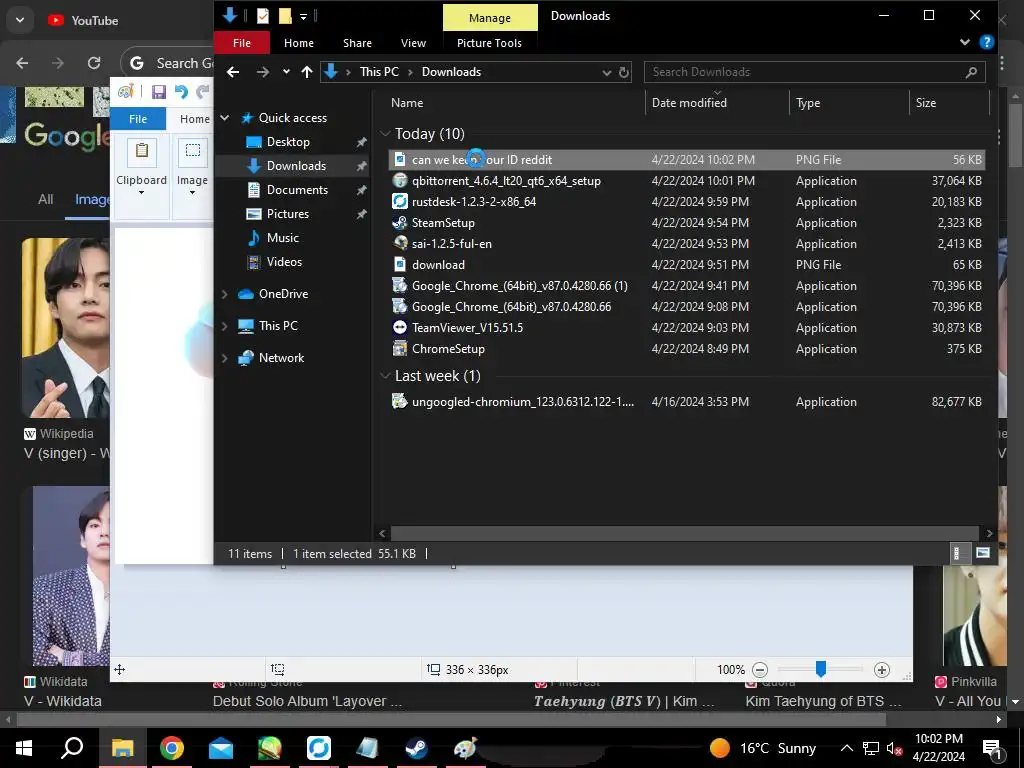Click the Back arrow in File Explorer
The width and height of the screenshot is (1024, 768).
coord(233,72)
